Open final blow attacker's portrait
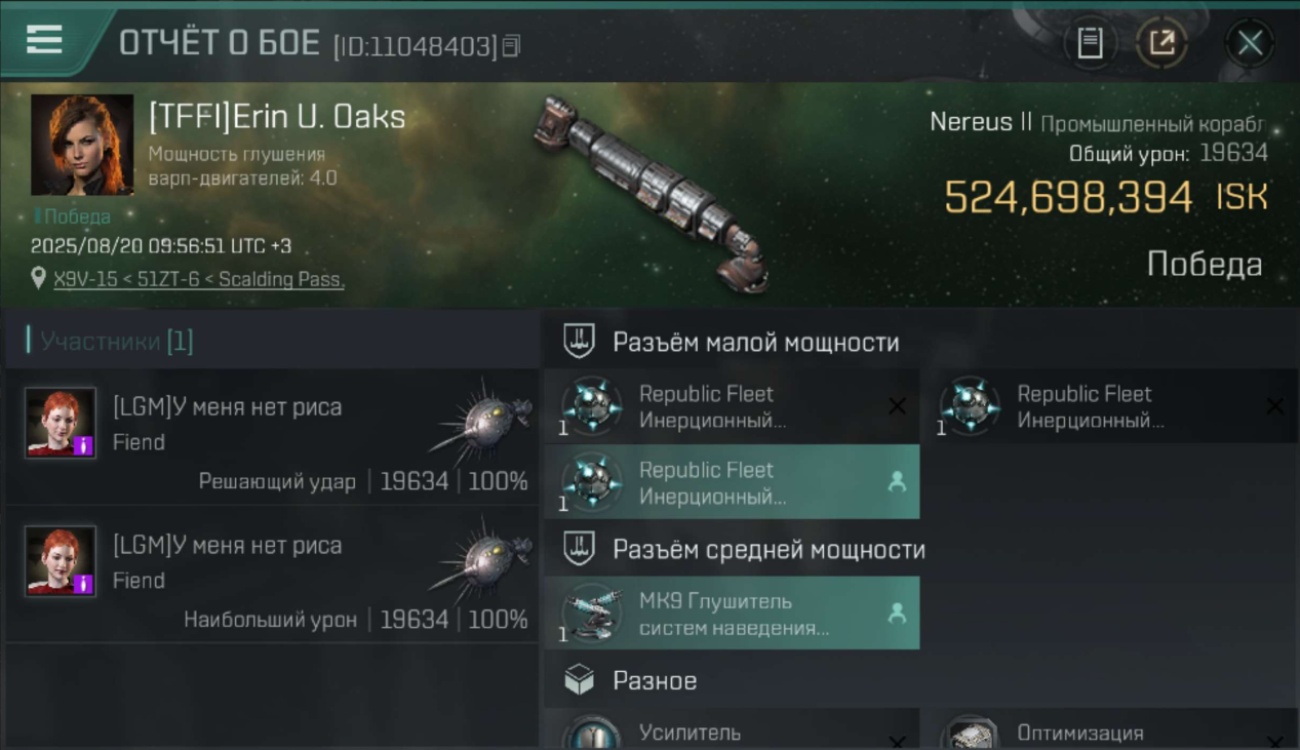This screenshot has height=750, width=1300. pos(61,423)
